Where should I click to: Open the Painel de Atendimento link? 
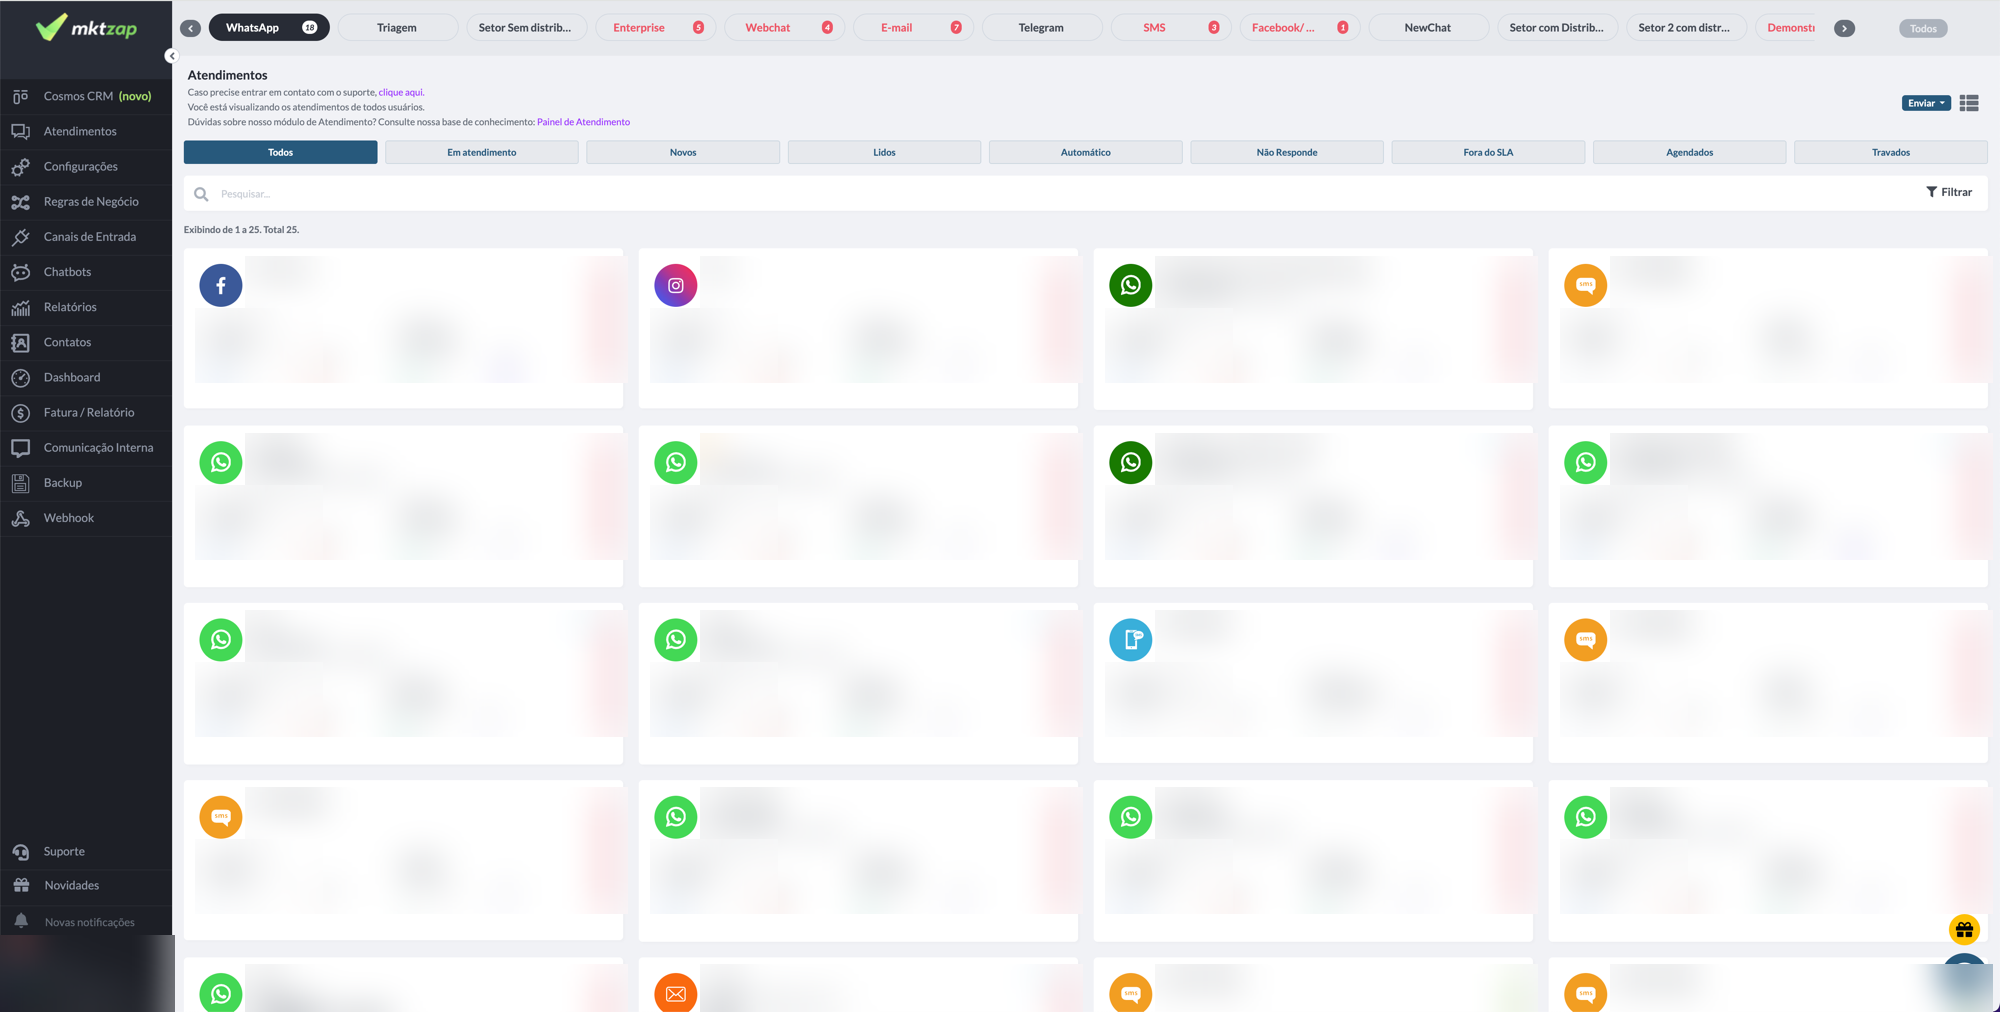[x=583, y=122]
